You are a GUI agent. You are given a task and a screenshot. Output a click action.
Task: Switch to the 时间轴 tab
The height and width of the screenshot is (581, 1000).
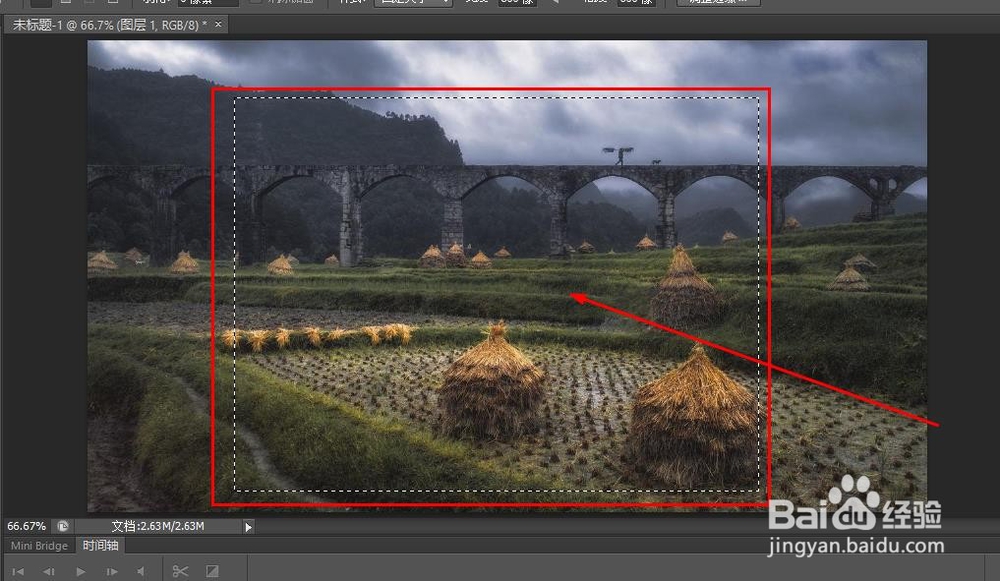100,545
